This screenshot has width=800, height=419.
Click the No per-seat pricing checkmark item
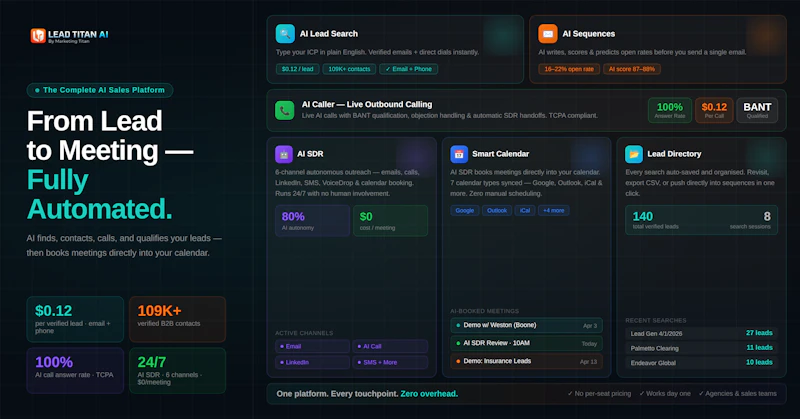click(599, 393)
